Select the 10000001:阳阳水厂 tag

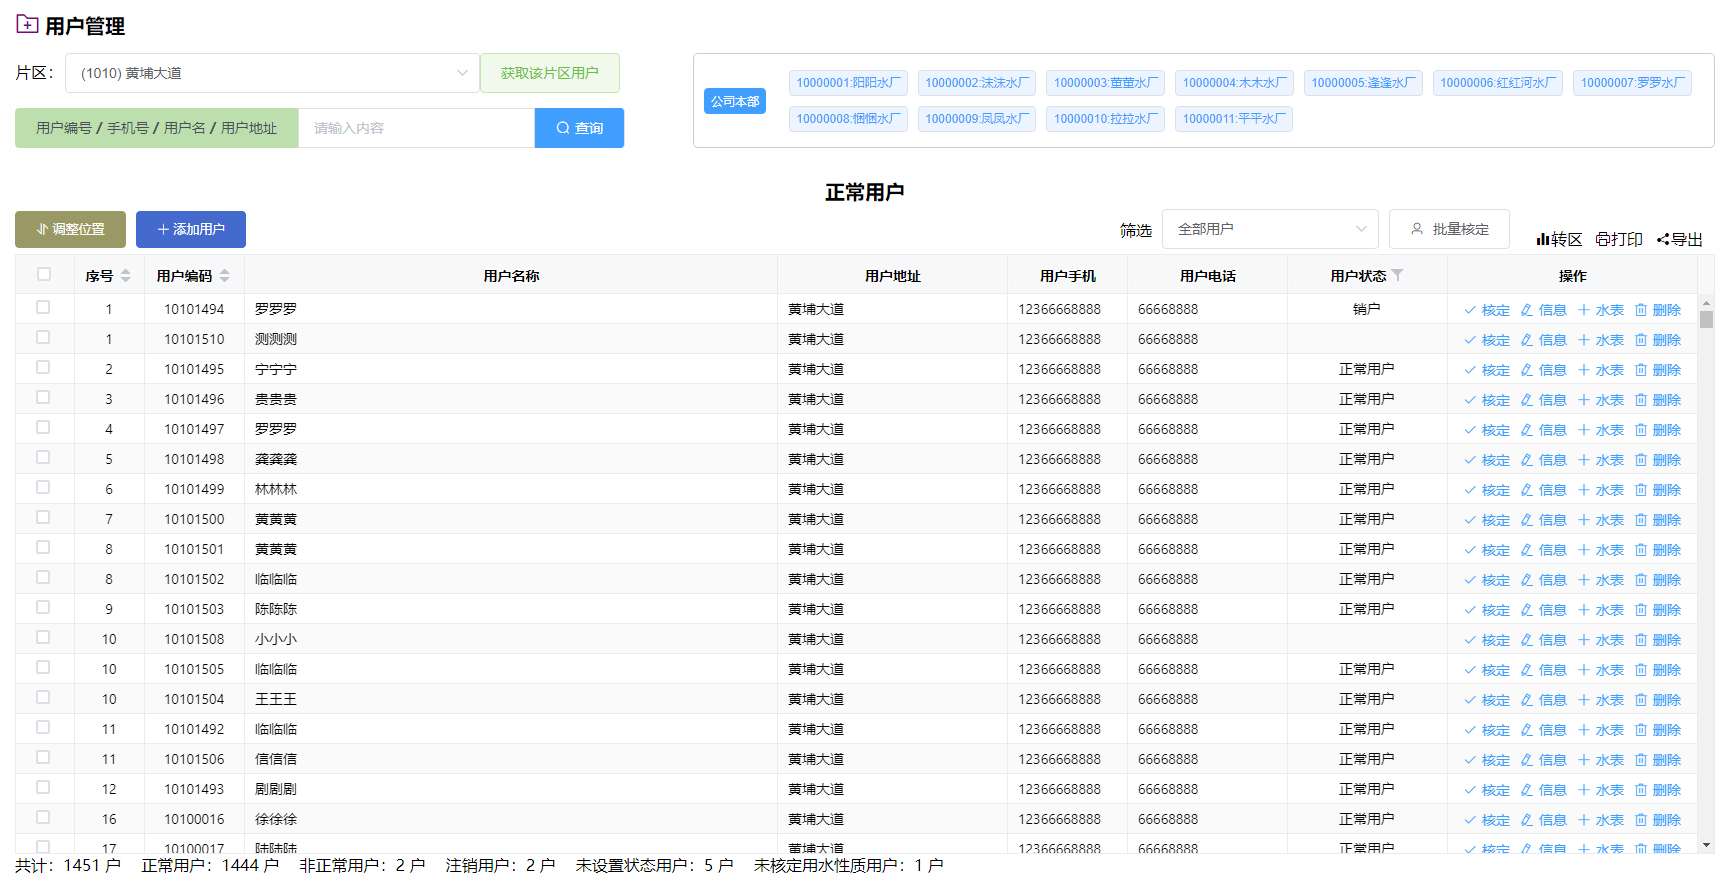click(x=848, y=83)
